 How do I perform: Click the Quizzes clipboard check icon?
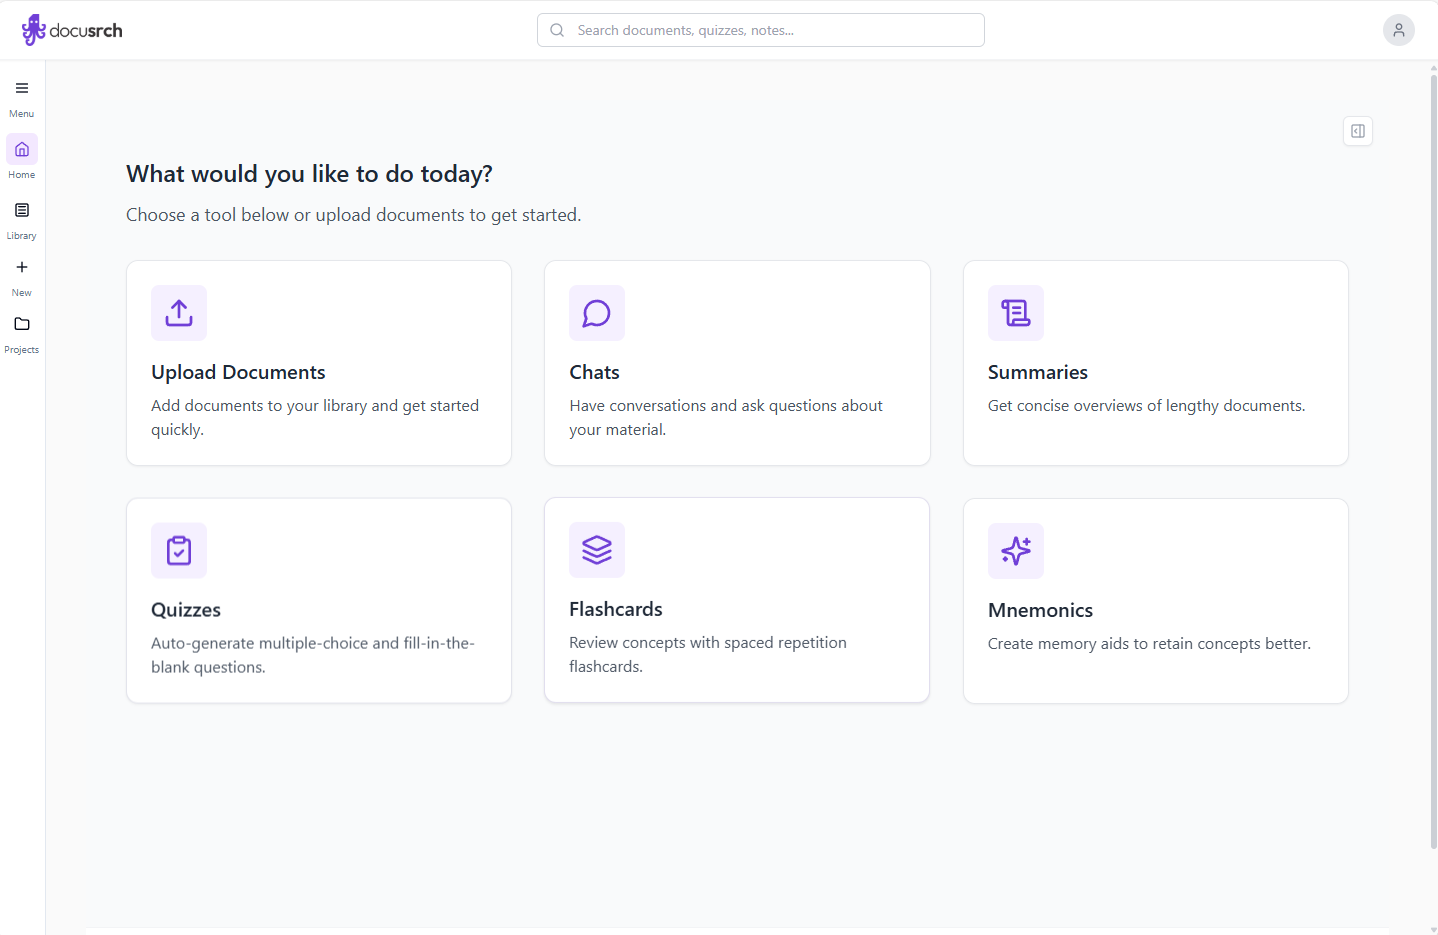179,551
